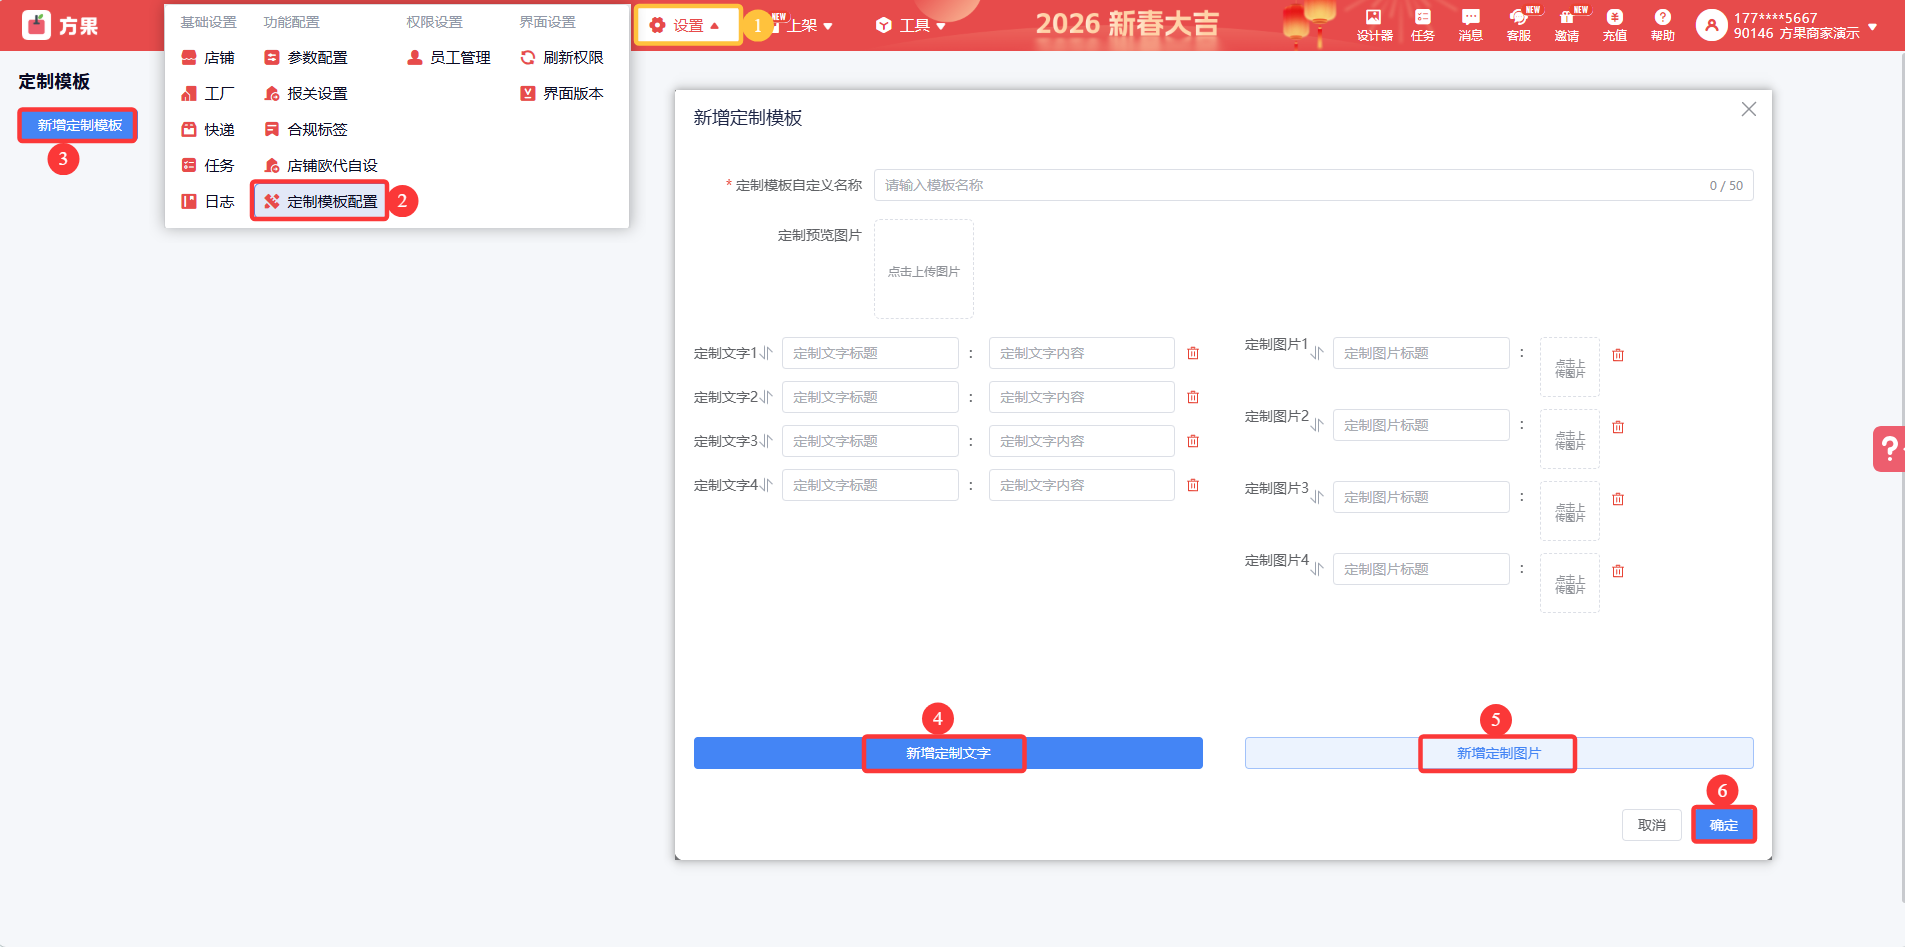Expand the 设置 settings dropdown
Screen dimensions: 1905x947
click(x=687, y=25)
